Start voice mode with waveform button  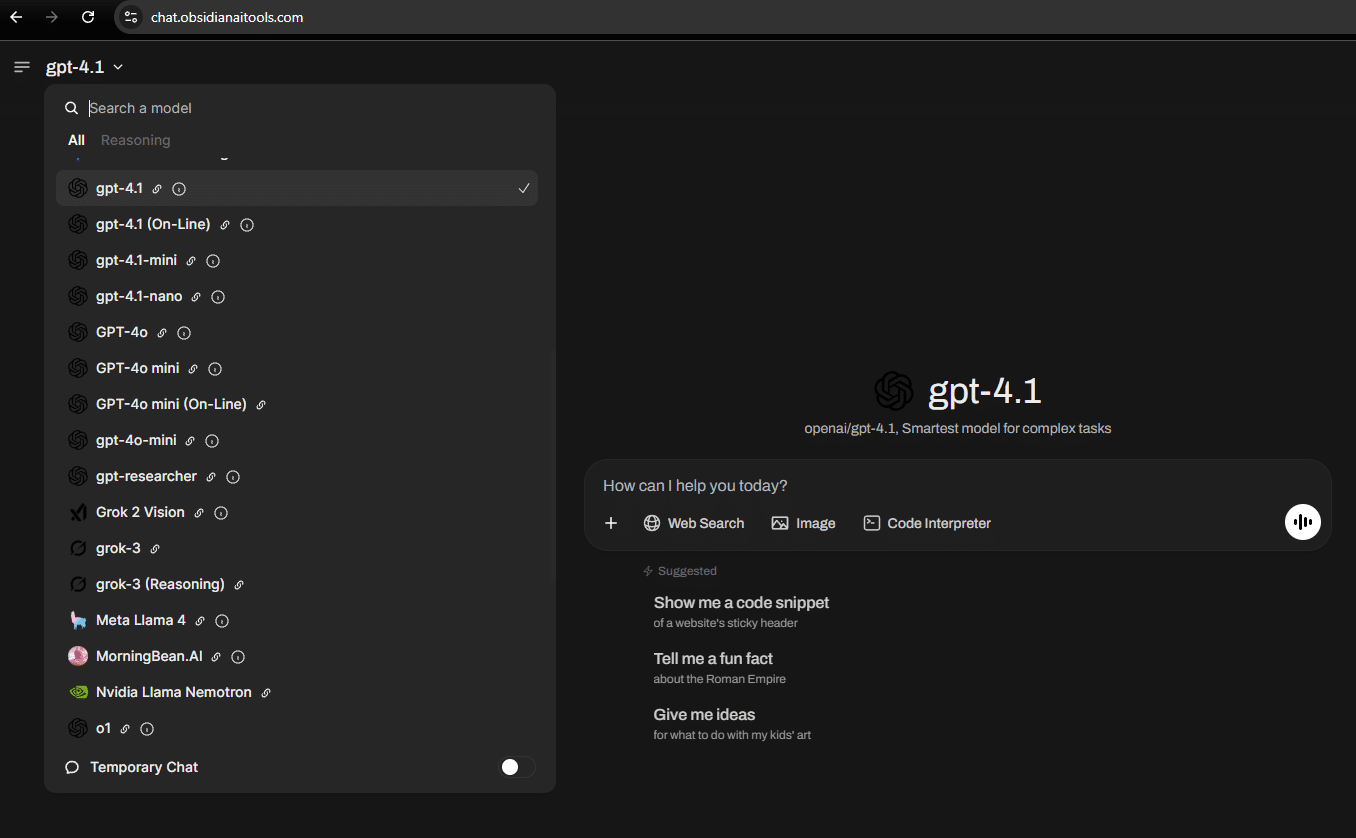click(1303, 522)
